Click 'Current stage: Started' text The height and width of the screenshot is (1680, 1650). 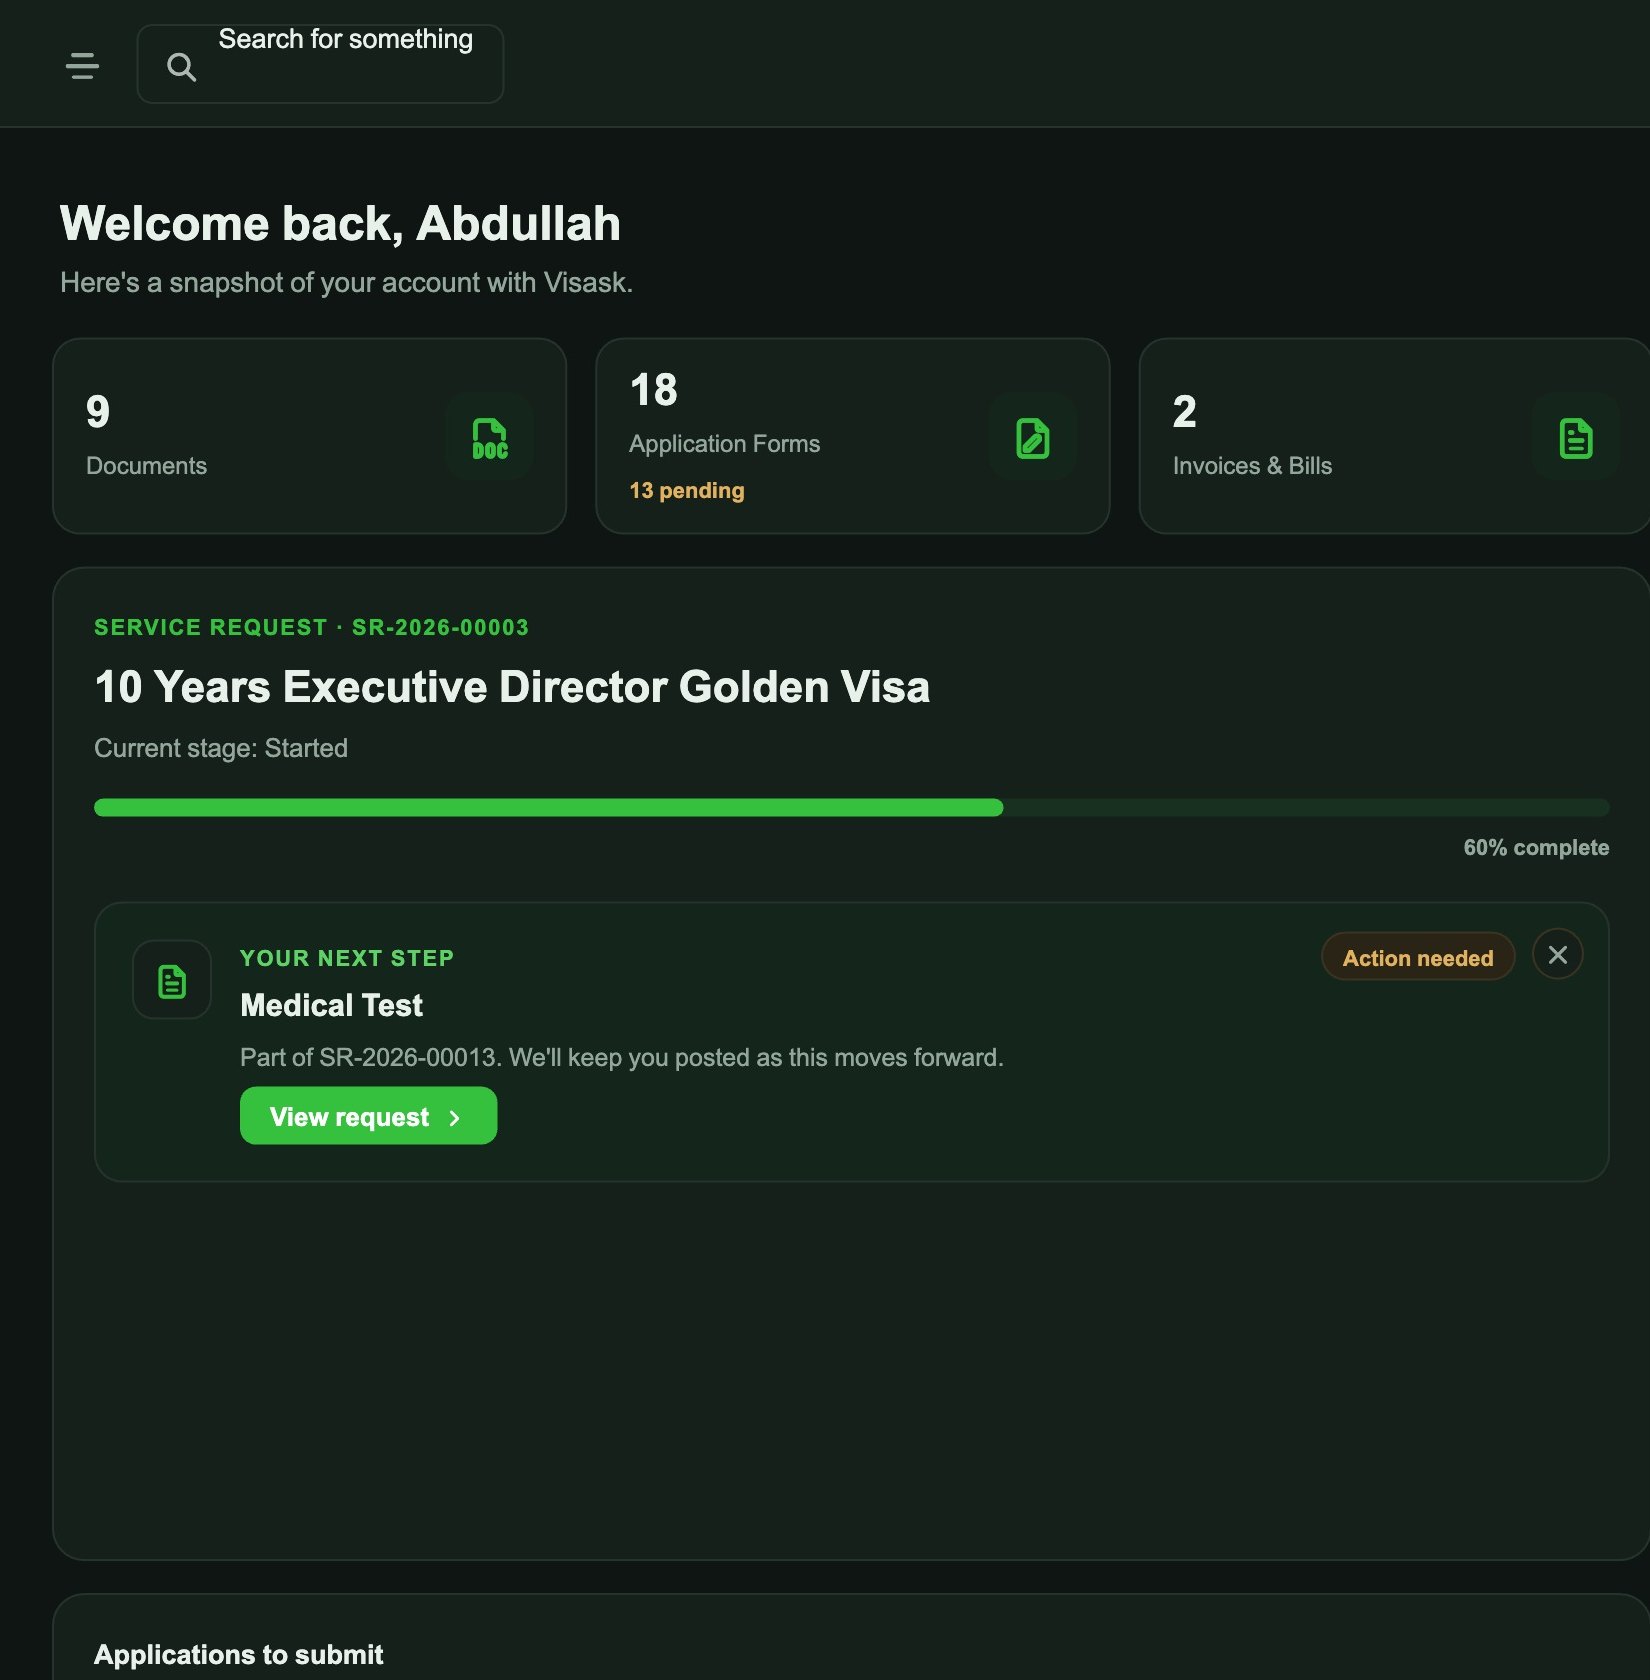221,748
